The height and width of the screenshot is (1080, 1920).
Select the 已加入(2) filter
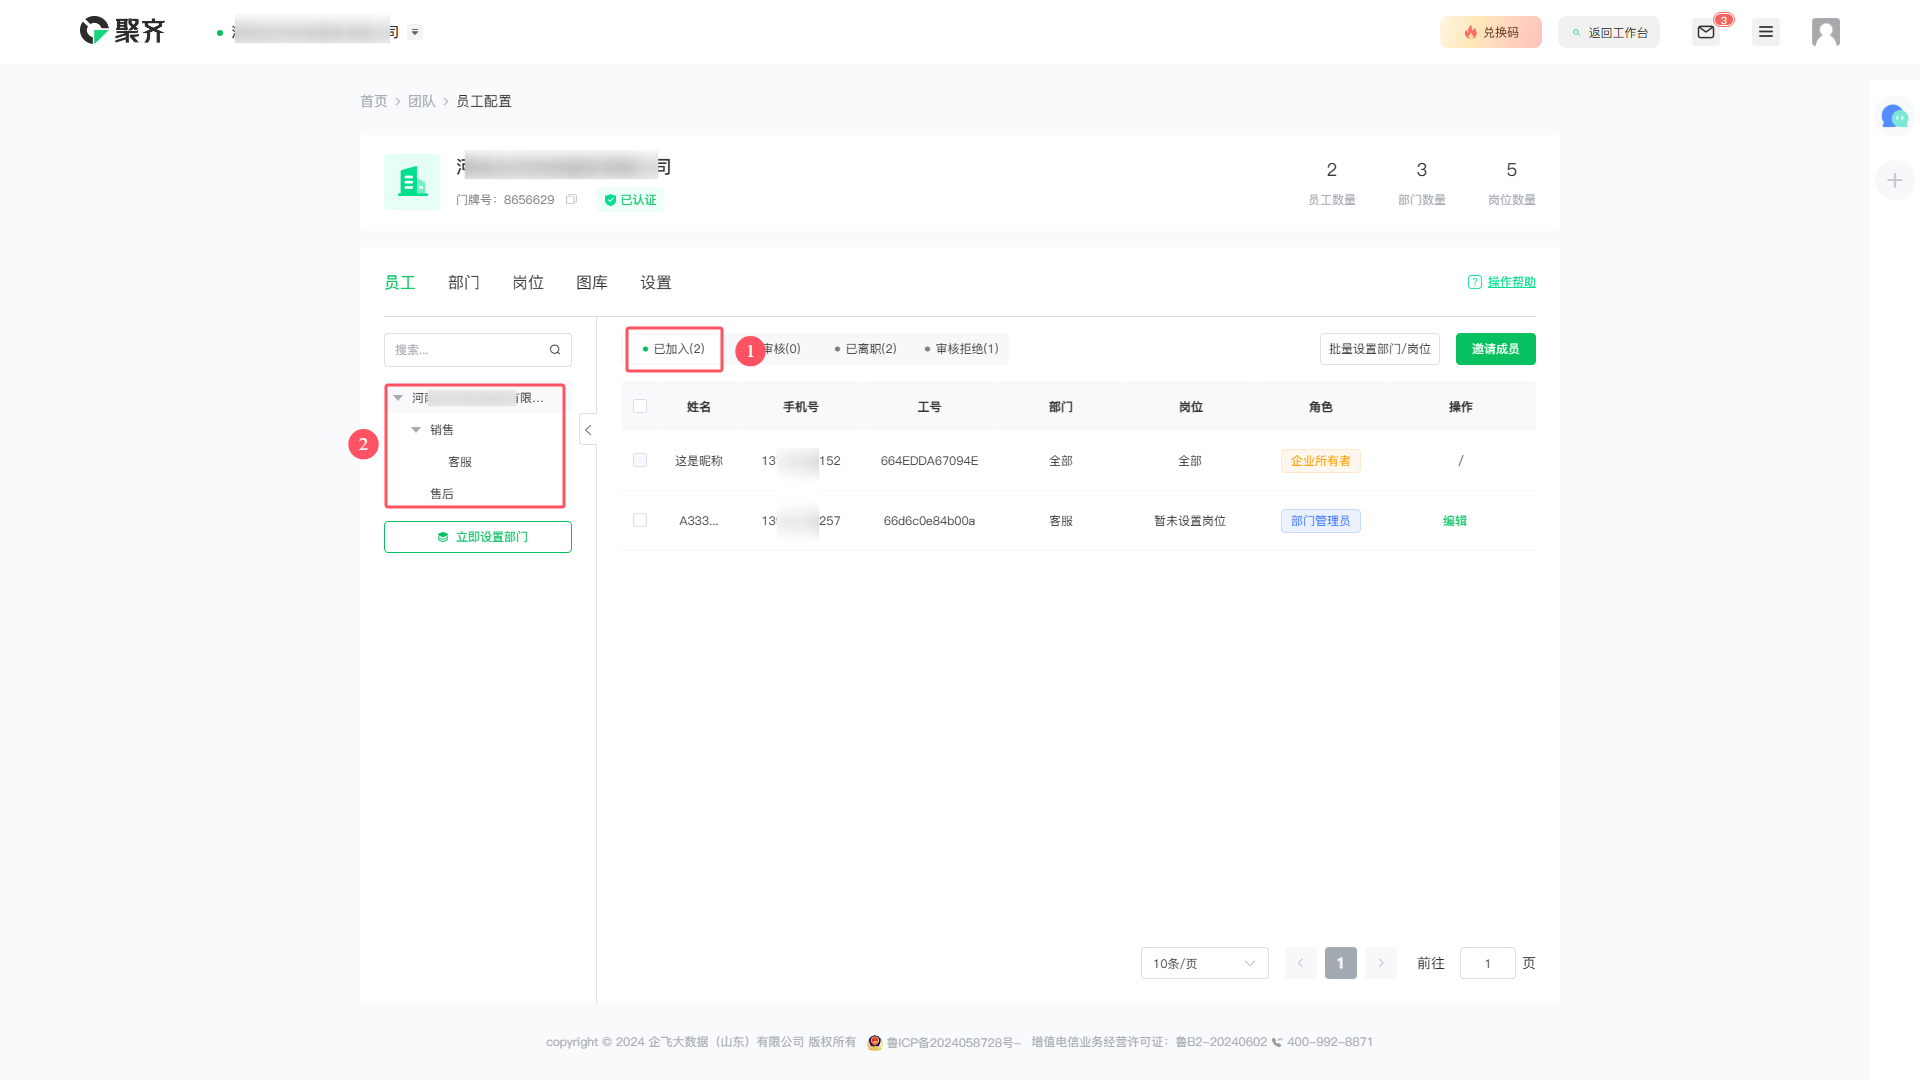click(x=673, y=349)
